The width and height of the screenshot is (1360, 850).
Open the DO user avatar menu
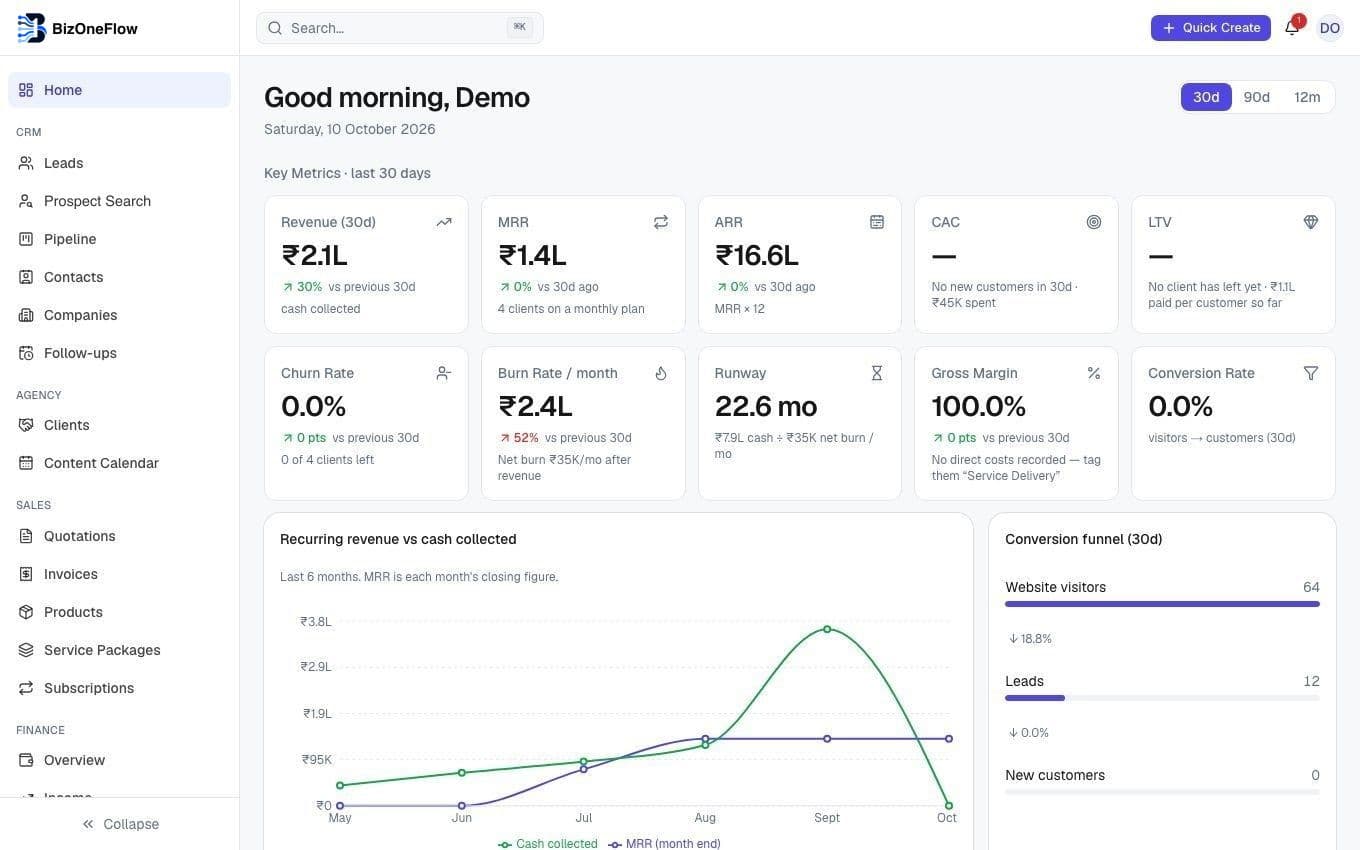point(1330,28)
